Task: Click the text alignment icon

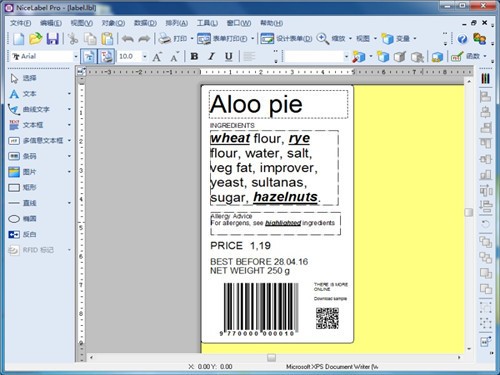Action: (x=249, y=56)
